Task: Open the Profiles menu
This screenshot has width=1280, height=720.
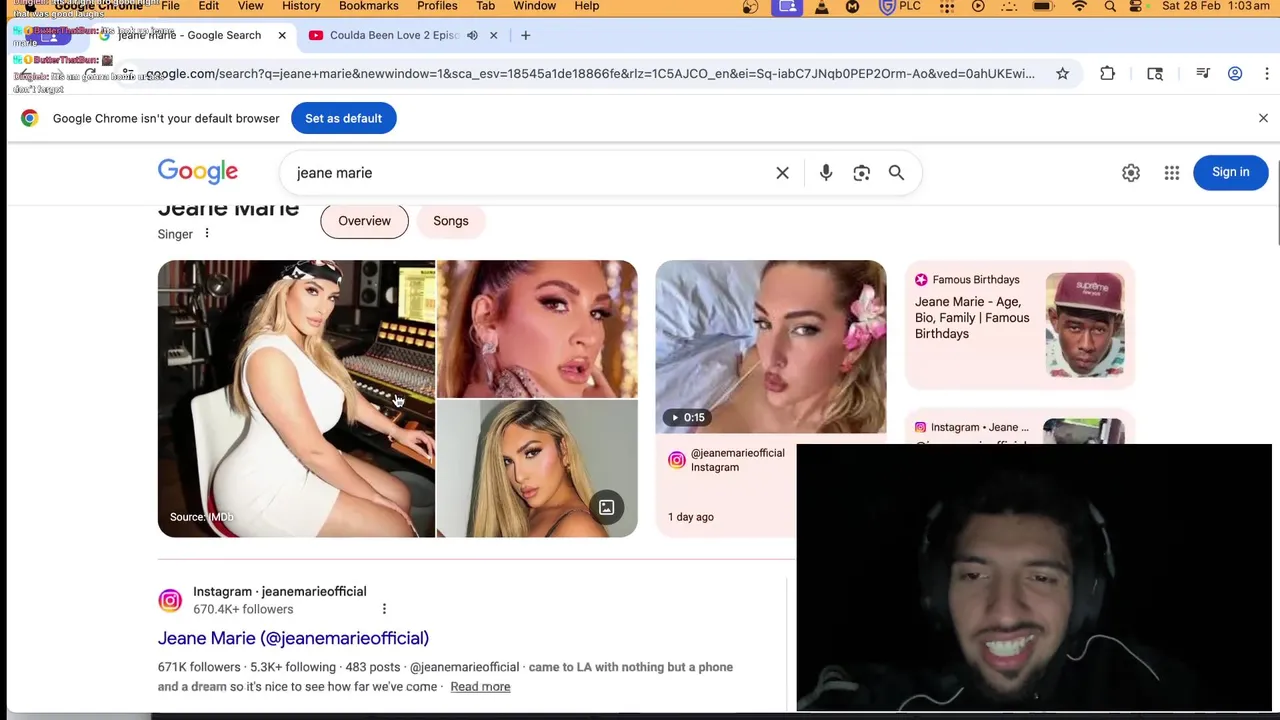Action: (437, 6)
